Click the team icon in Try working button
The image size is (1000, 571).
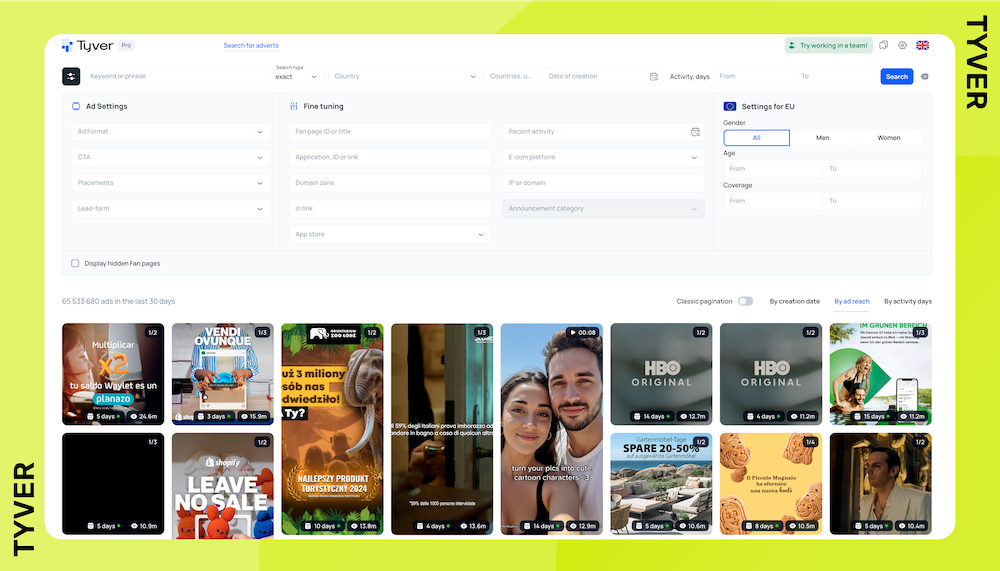pos(792,45)
